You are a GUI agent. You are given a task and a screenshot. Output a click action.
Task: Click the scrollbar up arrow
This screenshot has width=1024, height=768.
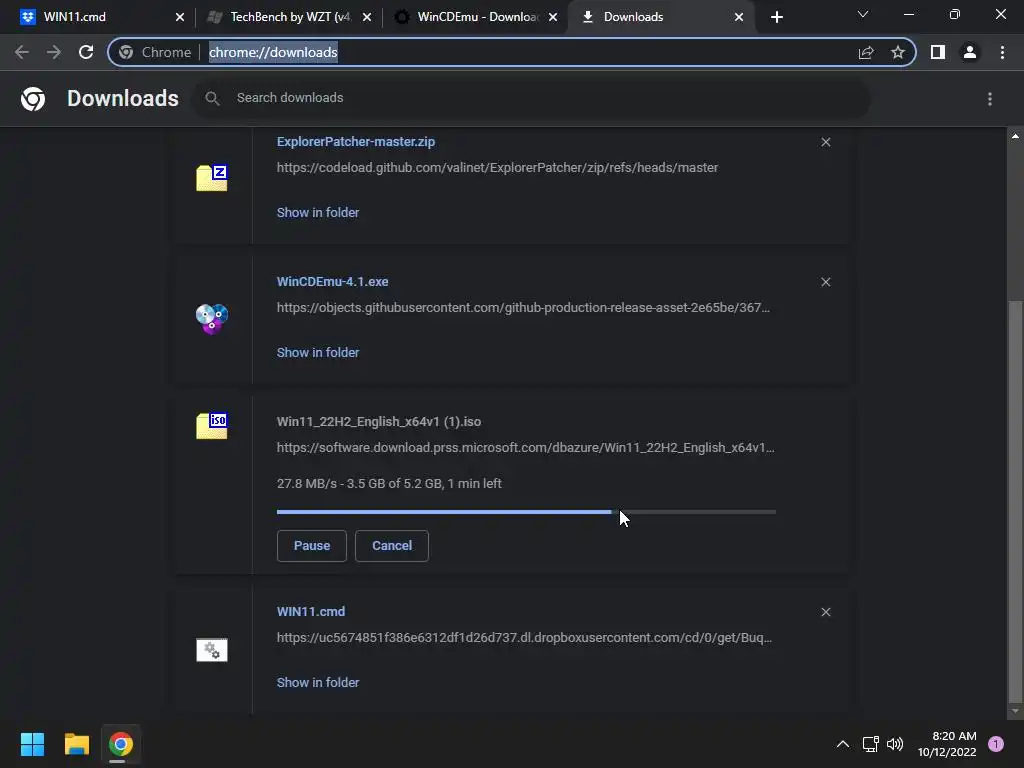tap(1015, 136)
